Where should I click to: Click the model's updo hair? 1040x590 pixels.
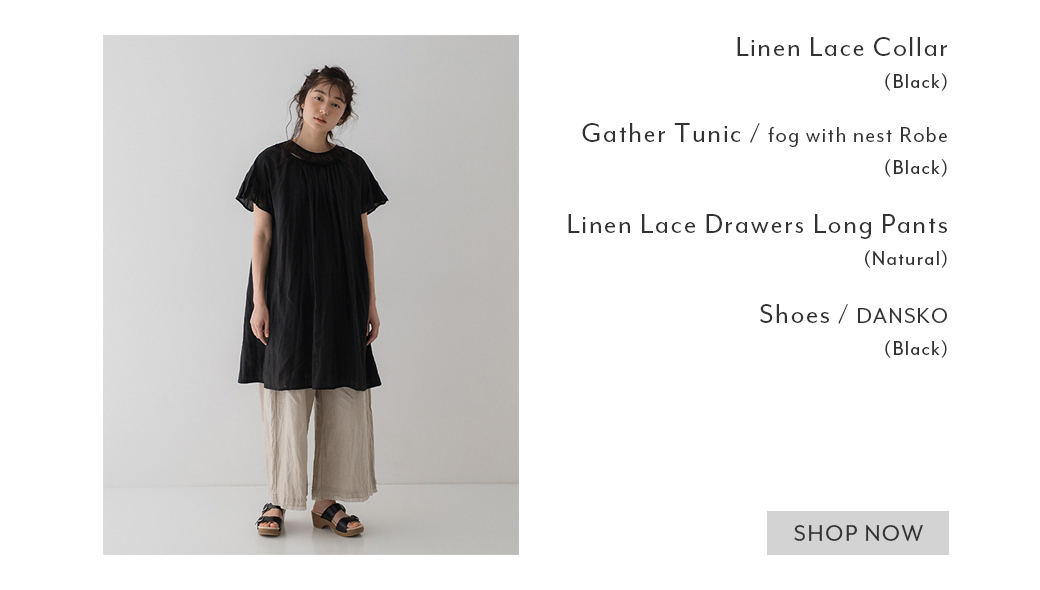pyautogui.click(x=325, y=80)
